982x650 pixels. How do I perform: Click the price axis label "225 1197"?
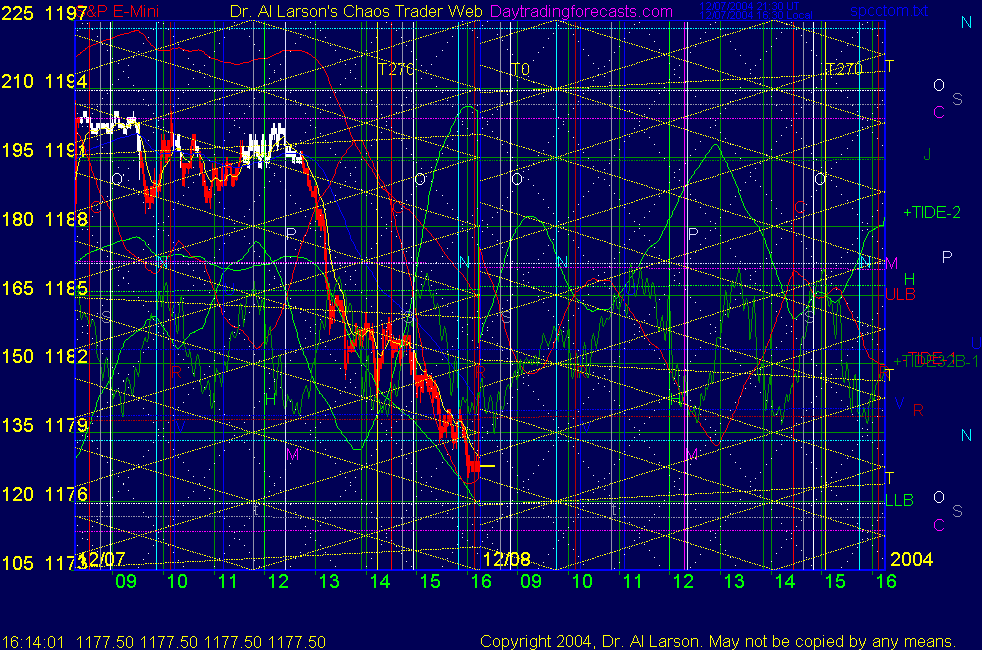point(44,13)
